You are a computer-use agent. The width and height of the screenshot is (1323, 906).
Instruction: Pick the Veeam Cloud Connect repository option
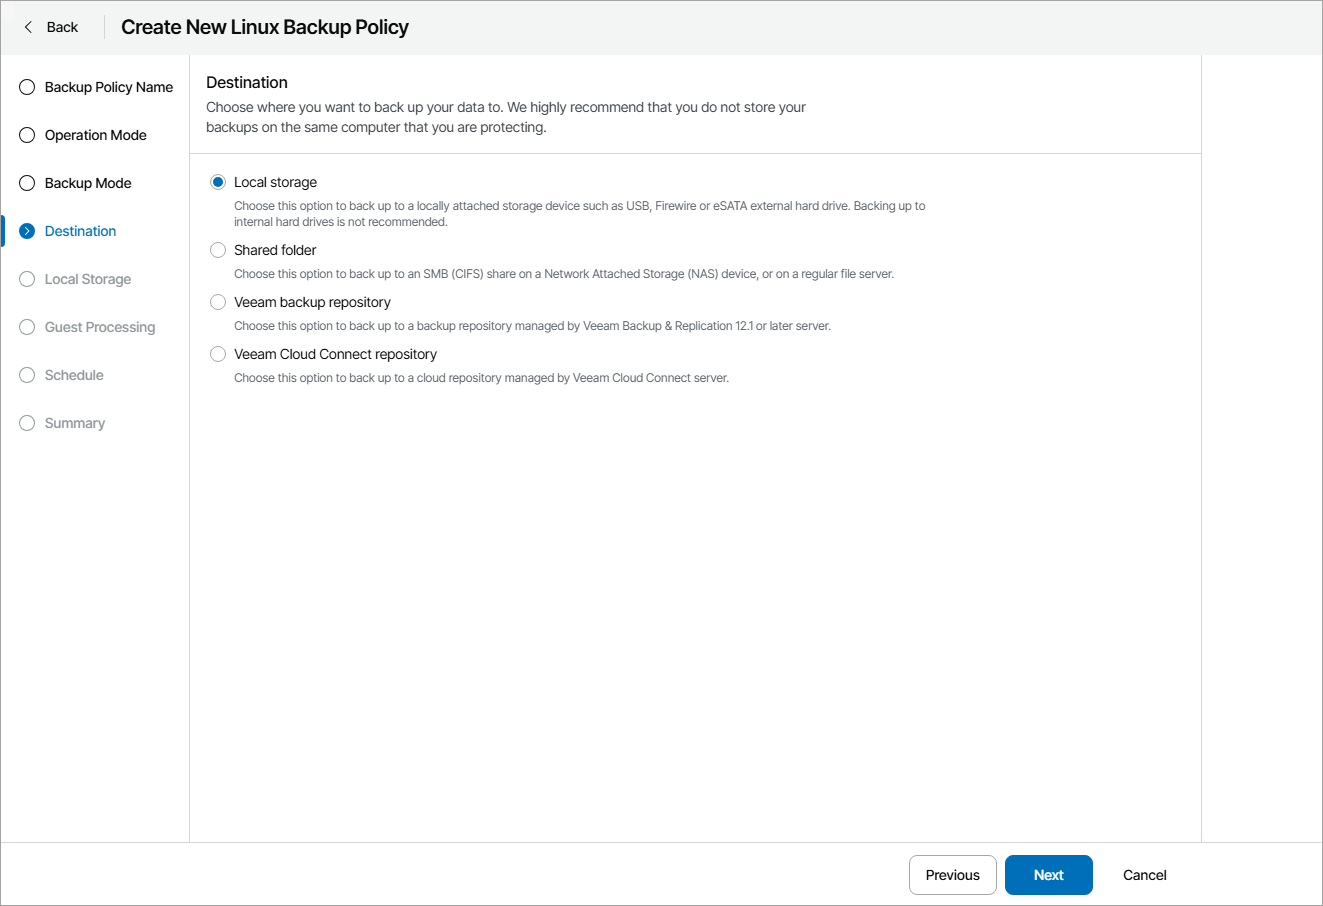point(217,354)
